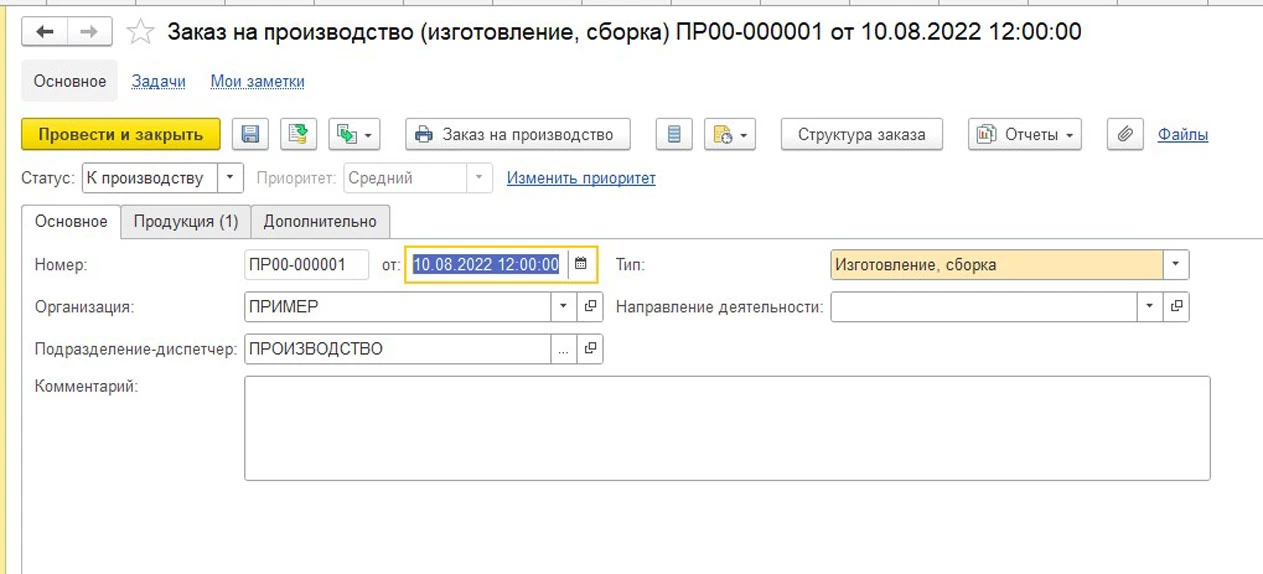The image size is (1263, 574).
Task: Open the Организация dropdown arrow
Action: [564, 307]
